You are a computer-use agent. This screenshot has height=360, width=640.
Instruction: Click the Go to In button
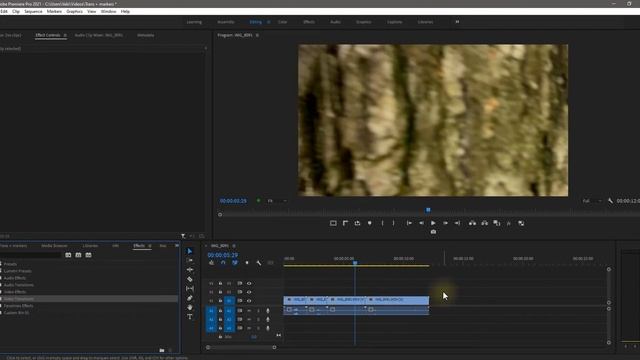coord(409,223)
